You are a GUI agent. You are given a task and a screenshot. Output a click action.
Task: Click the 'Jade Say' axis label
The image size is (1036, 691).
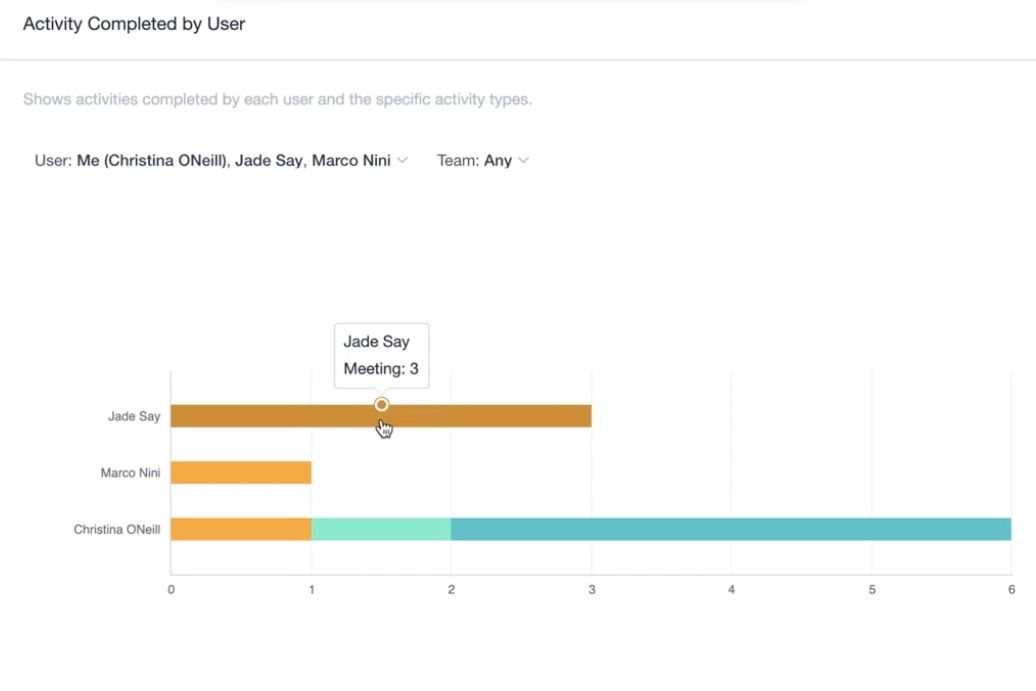click(134, 416)
